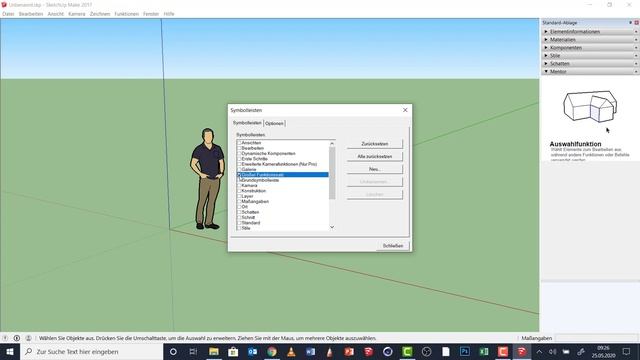Open PowerPoint from the taskbar
This screenshot has width=640, height=360.
point(349,351)
